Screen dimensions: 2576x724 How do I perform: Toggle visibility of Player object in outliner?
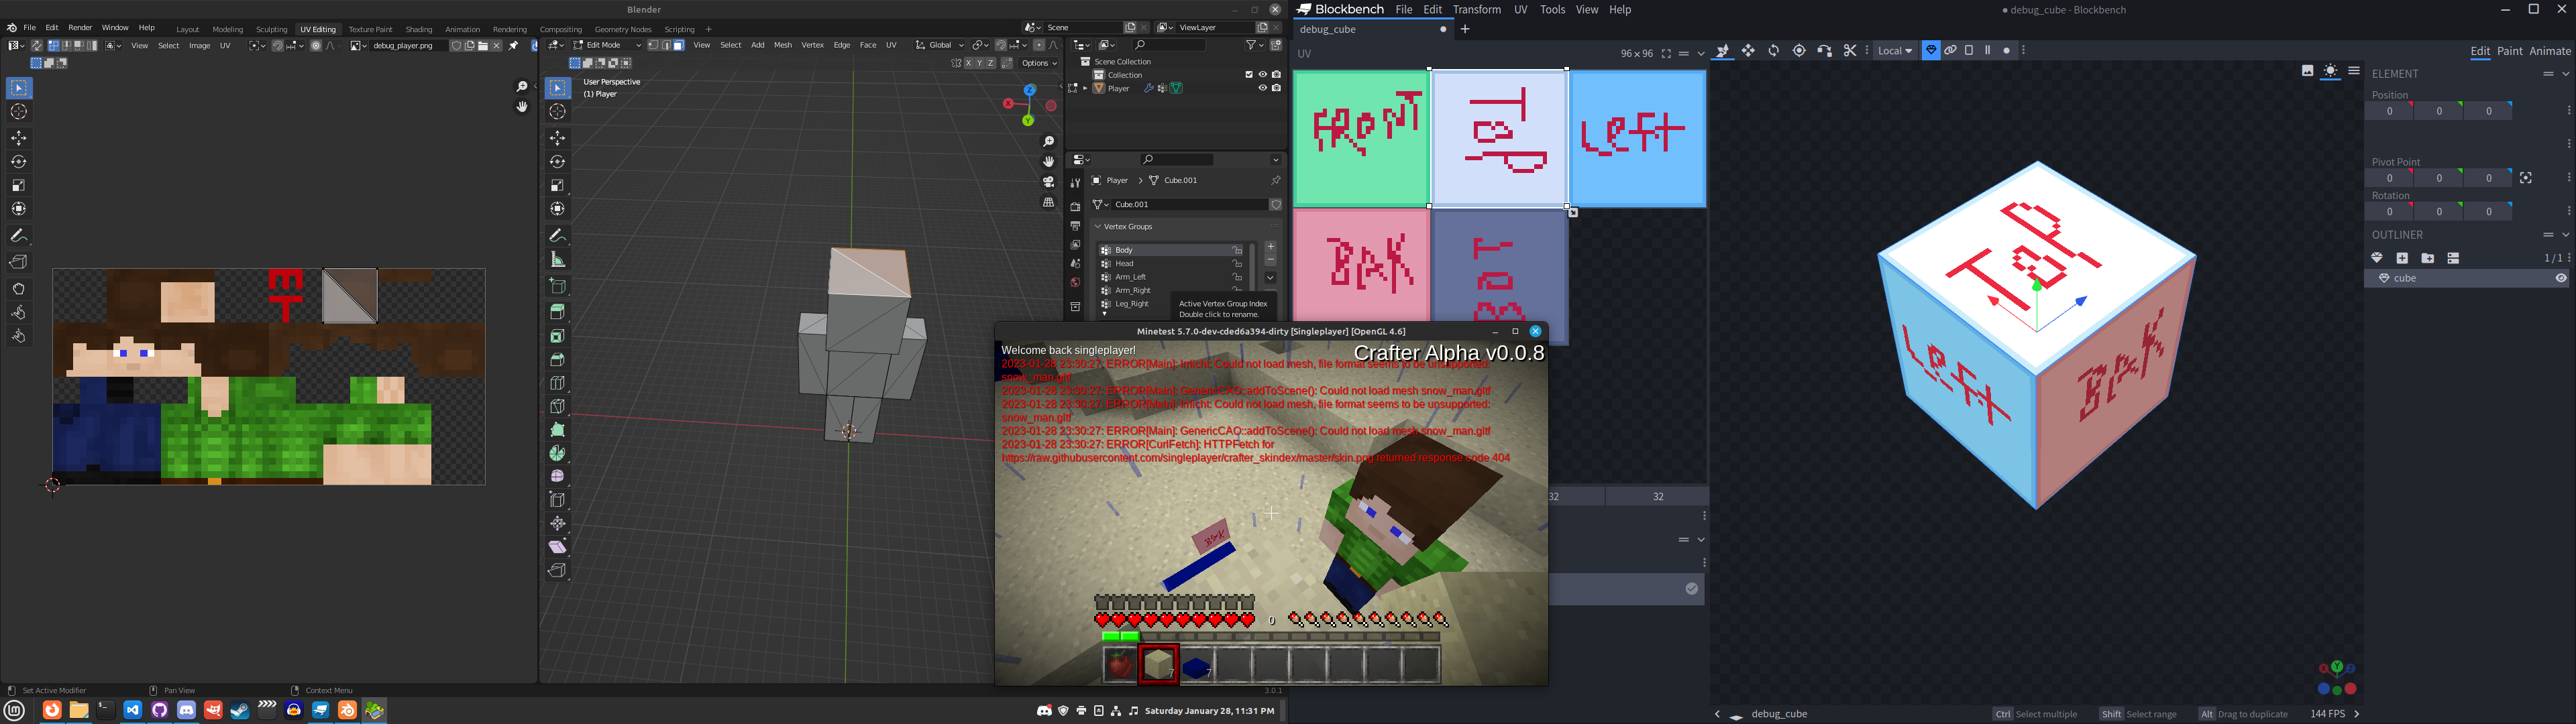(x=1262, y=88)
